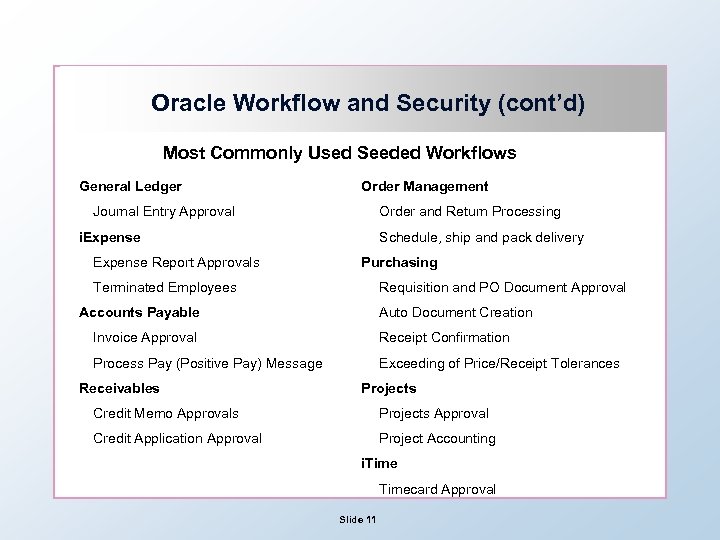Select 'Journal Entry Approval' line
Viewport: 720px width, 540px height.
click(163, 211)
